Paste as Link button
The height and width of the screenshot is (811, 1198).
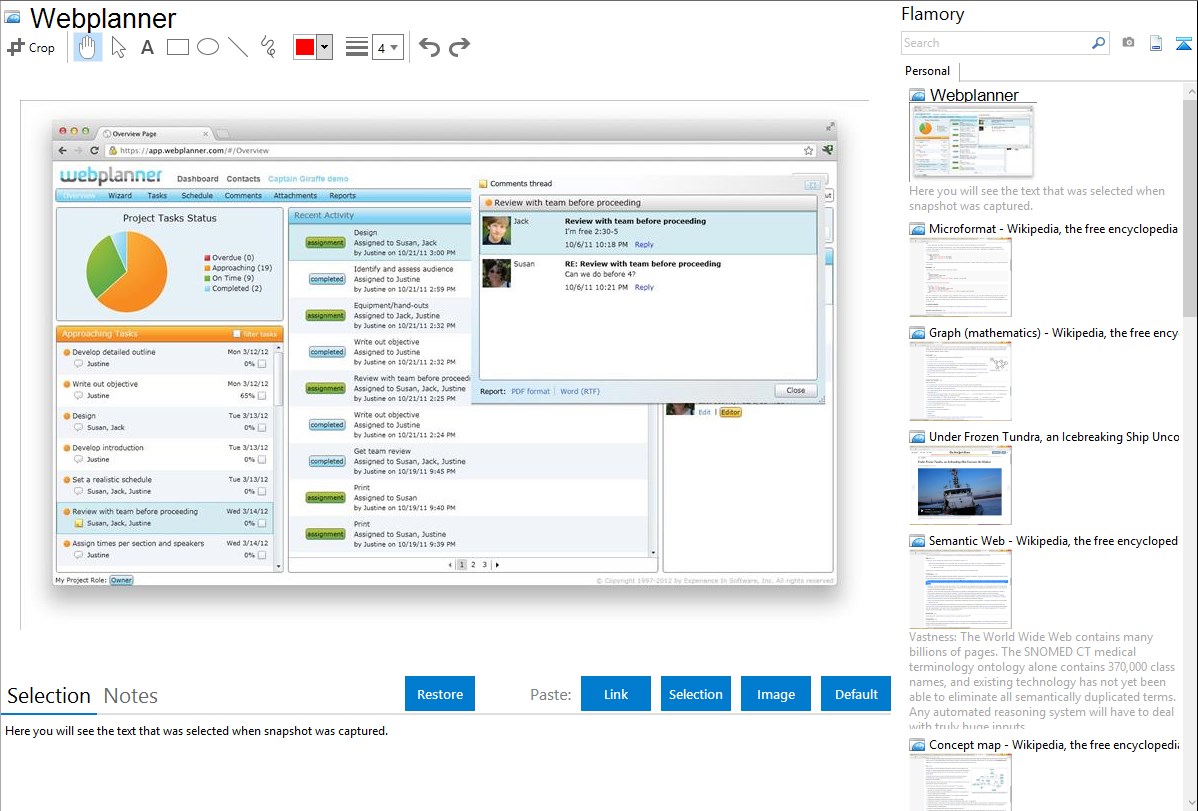pos(616,694)
